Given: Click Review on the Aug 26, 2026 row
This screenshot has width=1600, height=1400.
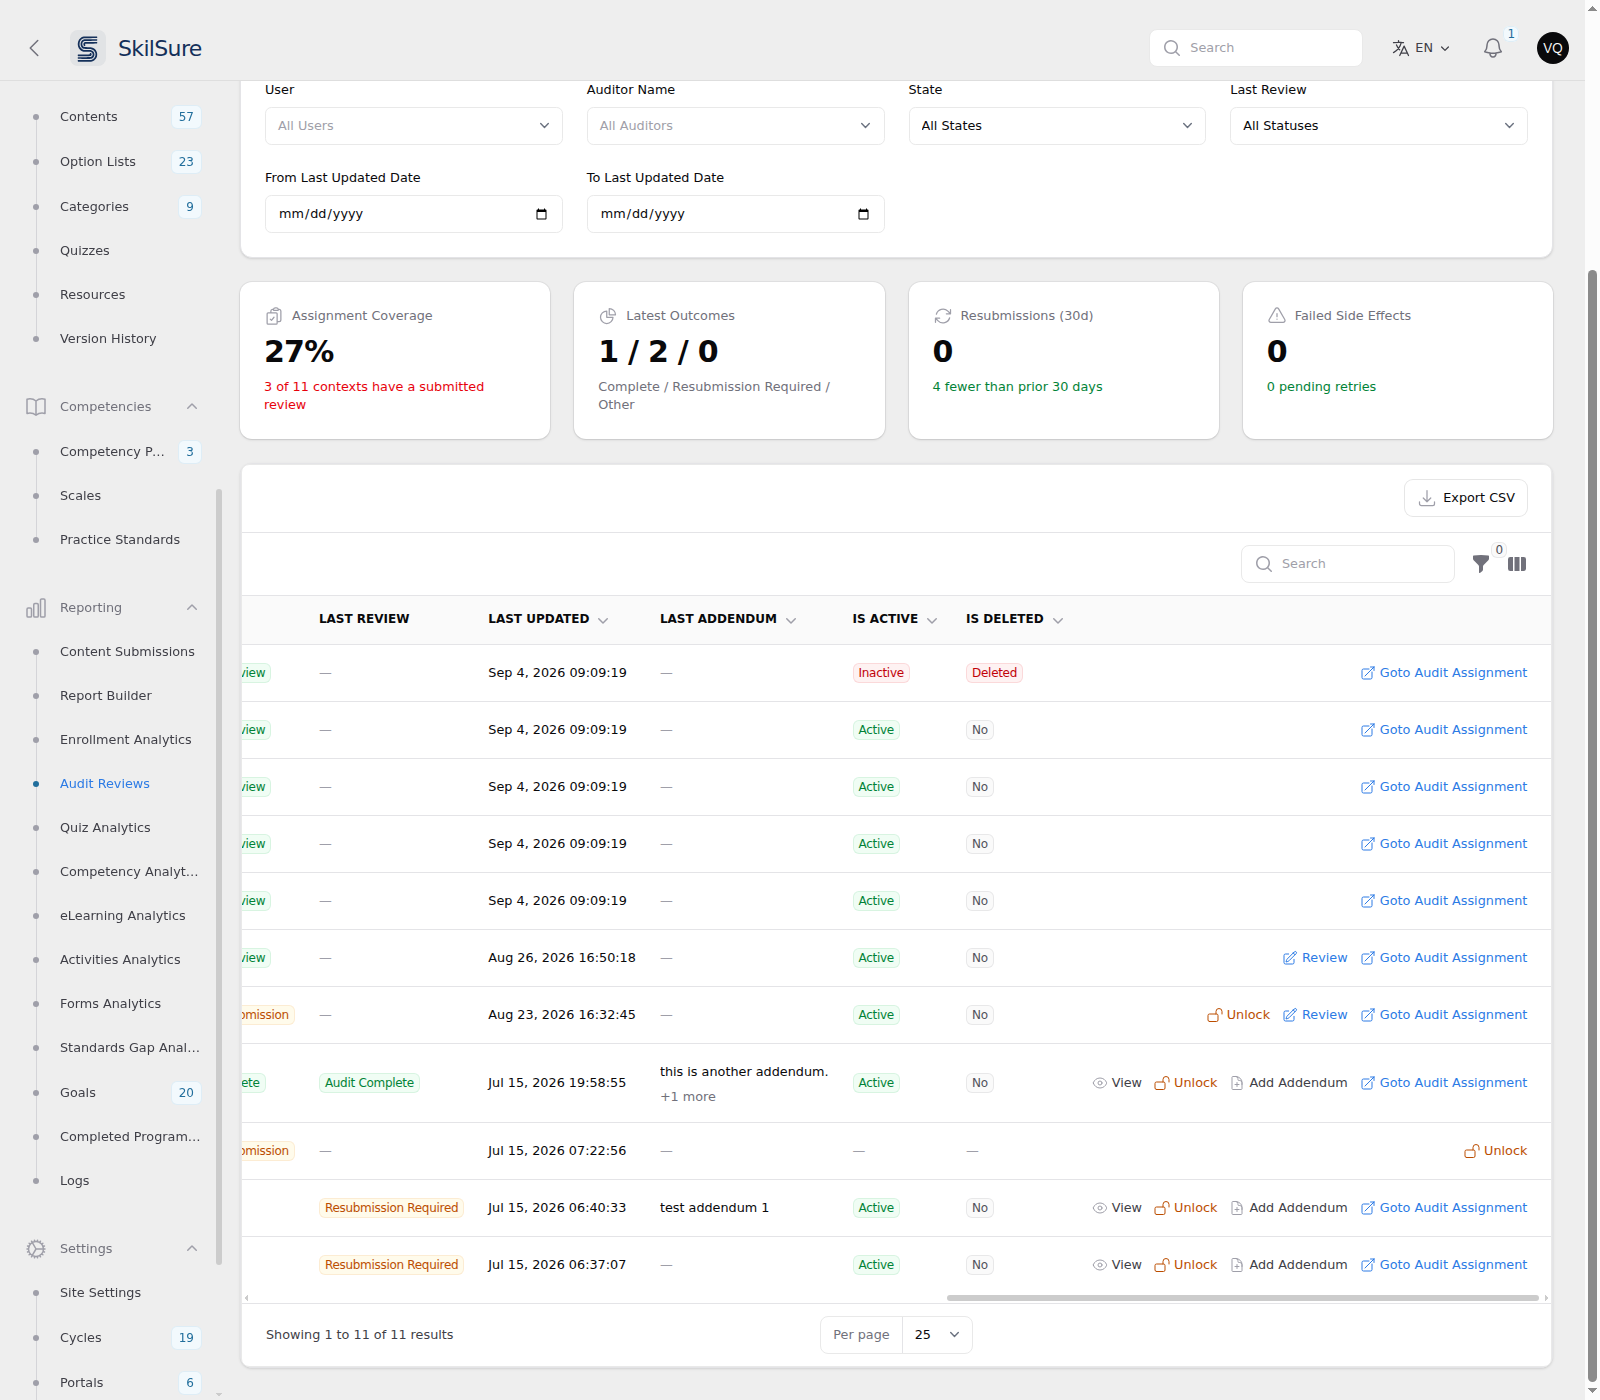Looking at the screenshot, I should [1315, 958].
